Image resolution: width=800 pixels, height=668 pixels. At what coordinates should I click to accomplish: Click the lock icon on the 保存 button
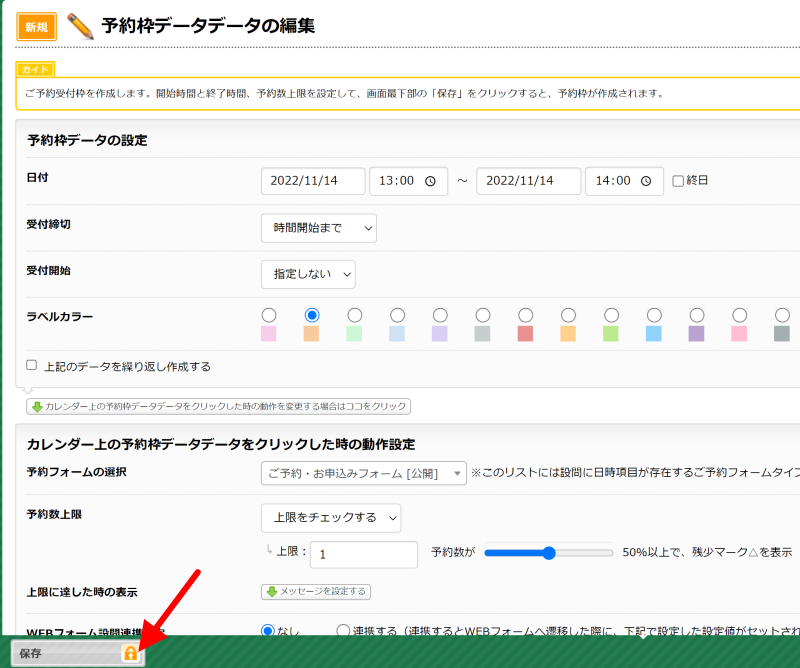[131, 653]
